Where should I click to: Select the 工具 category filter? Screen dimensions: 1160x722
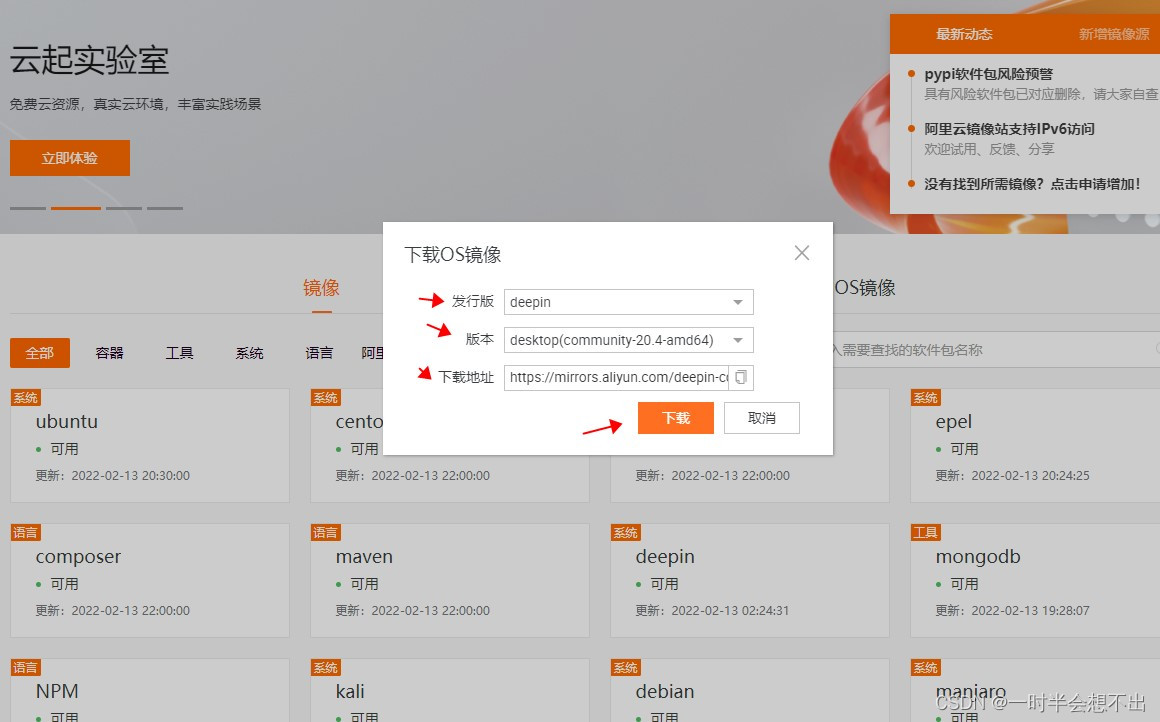(x=179, y=353)
